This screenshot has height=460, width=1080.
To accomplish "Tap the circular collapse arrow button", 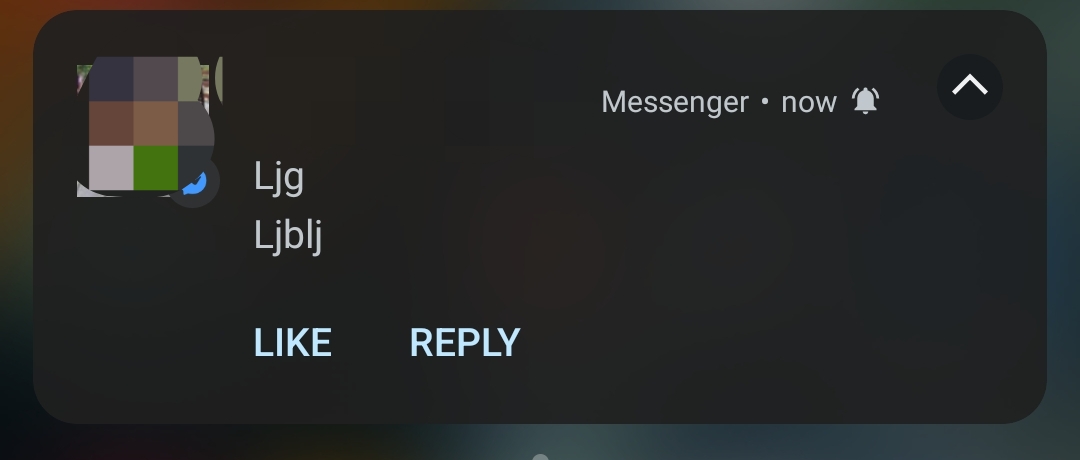I will [x=970, y=87].
